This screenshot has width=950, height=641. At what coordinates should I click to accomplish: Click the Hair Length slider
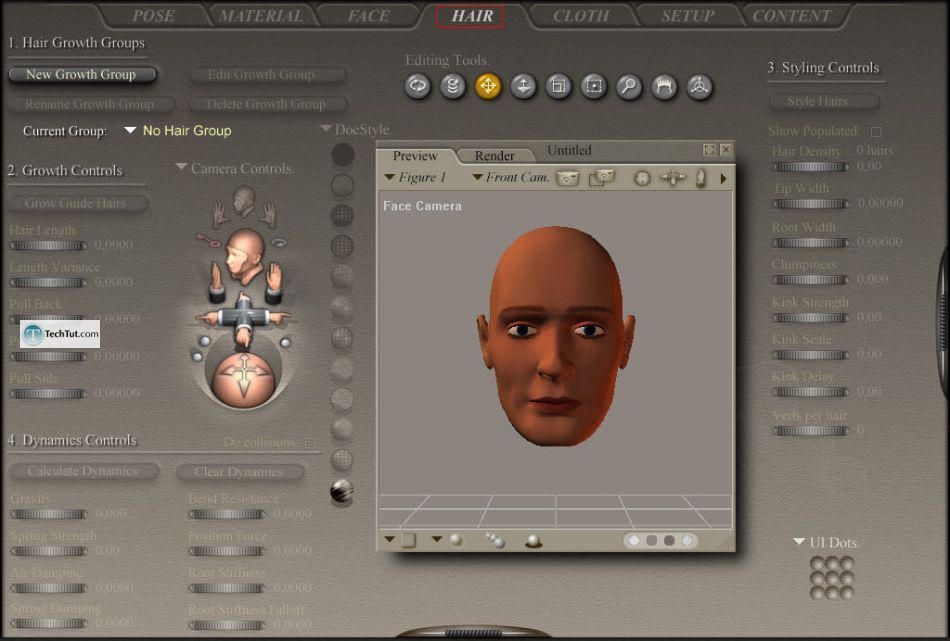point(48,245)
